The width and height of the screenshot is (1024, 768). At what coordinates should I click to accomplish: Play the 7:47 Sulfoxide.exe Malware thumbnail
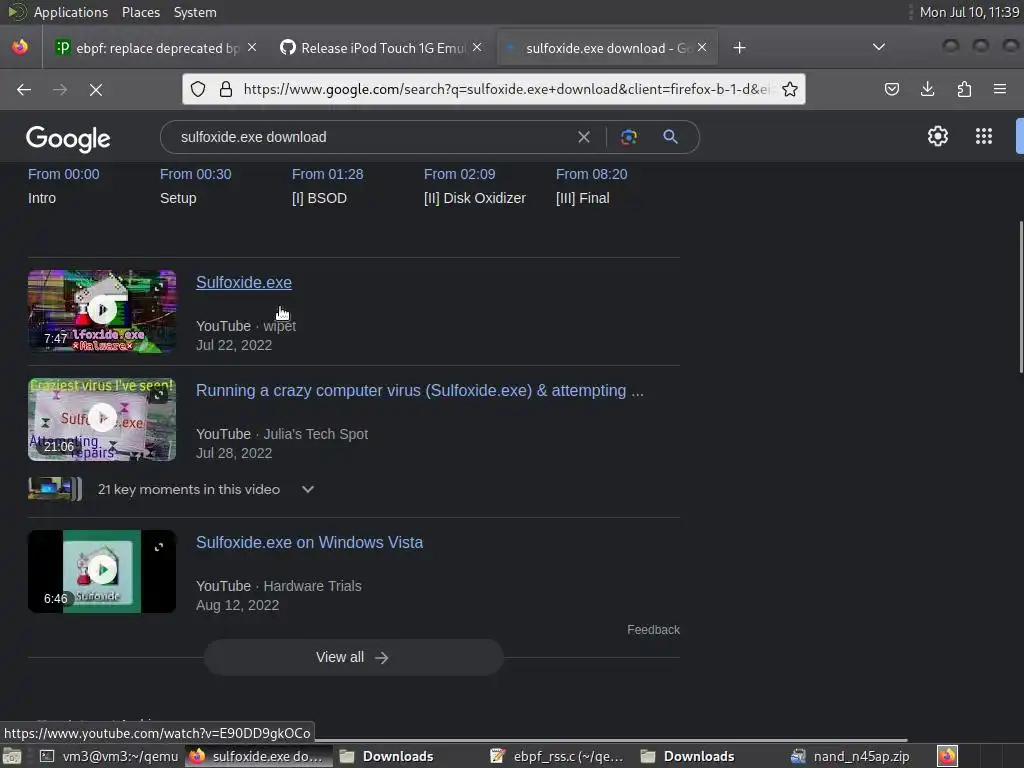(102, 311)
